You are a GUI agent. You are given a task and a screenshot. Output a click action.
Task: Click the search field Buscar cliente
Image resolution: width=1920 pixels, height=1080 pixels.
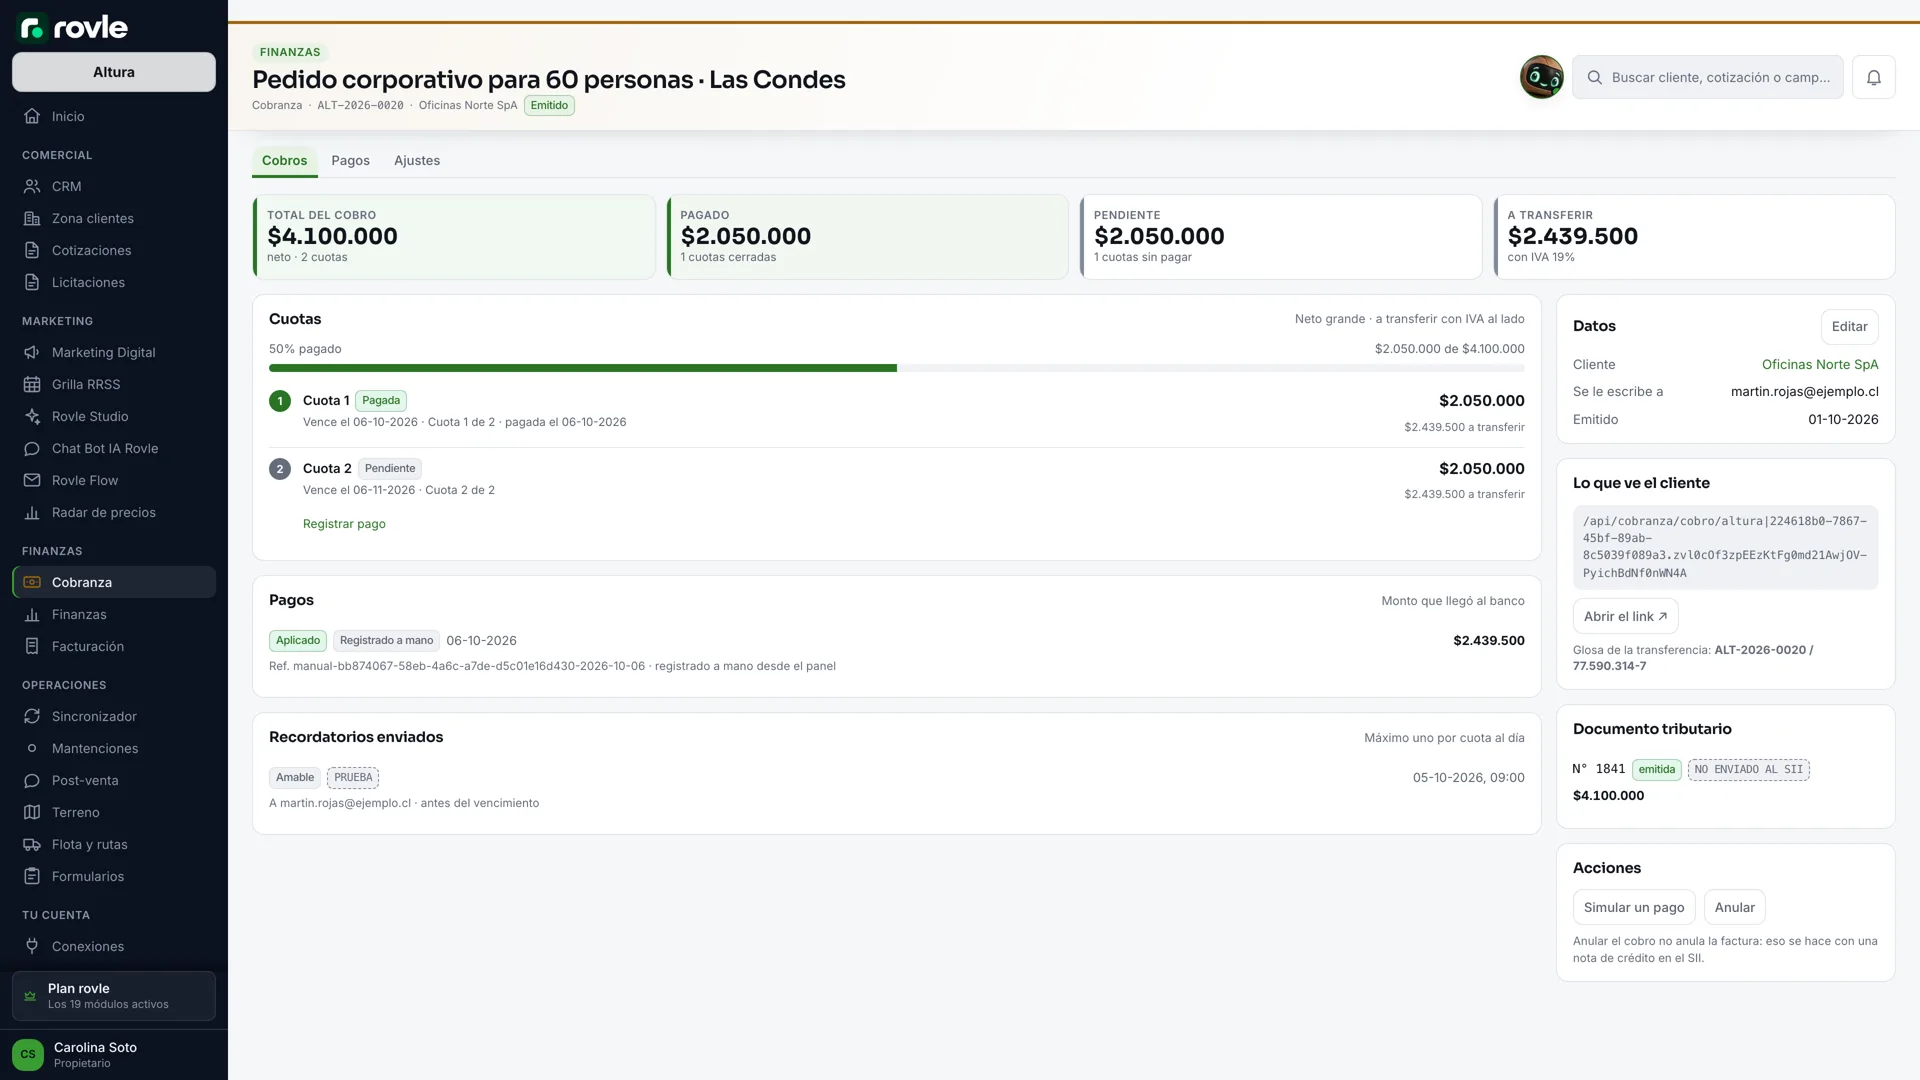pyautogui.click(x=1708, y=77)
